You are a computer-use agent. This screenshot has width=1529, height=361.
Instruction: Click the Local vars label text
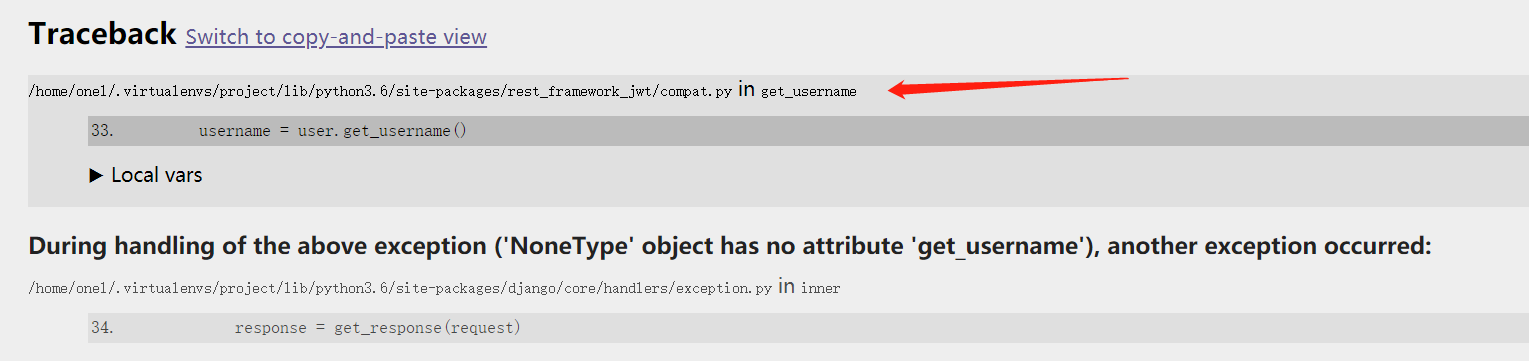[157, 175]
